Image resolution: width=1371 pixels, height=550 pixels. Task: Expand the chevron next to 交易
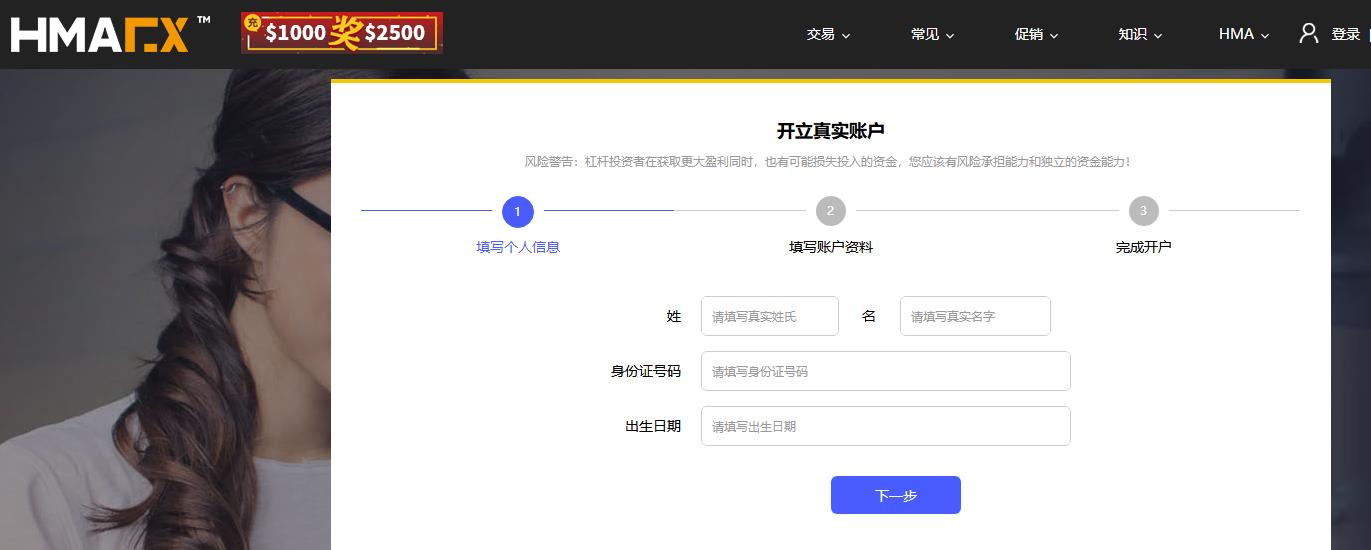coord(846,36)
